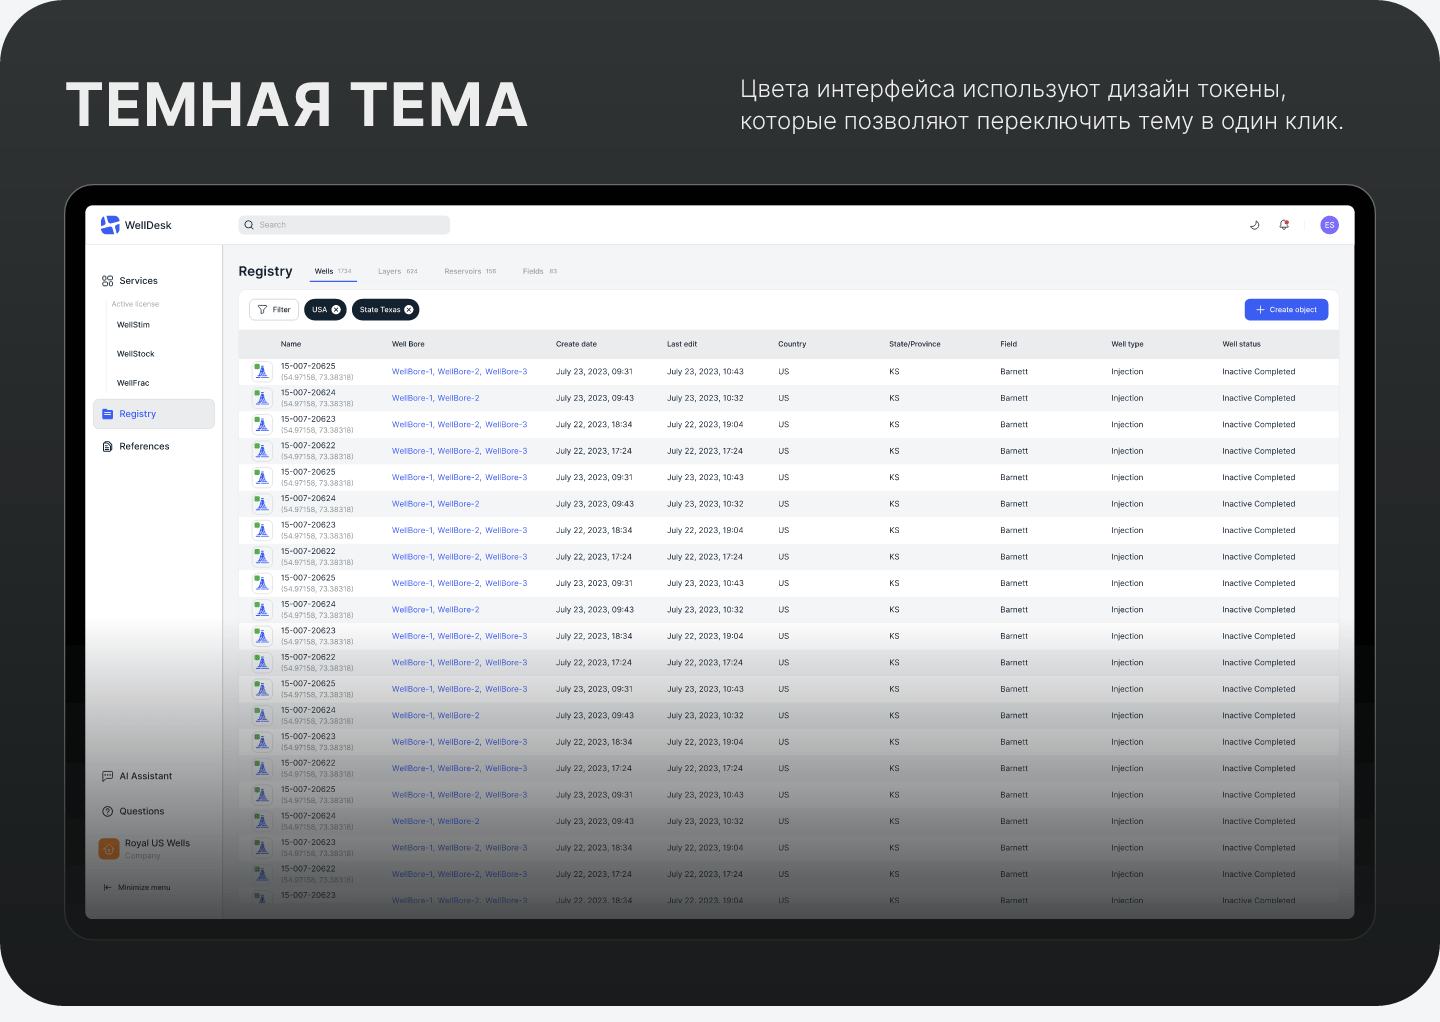Viewport: 1440px width, 1022px height.
Task: Click into the Search field
Action: tap(344, 225)
